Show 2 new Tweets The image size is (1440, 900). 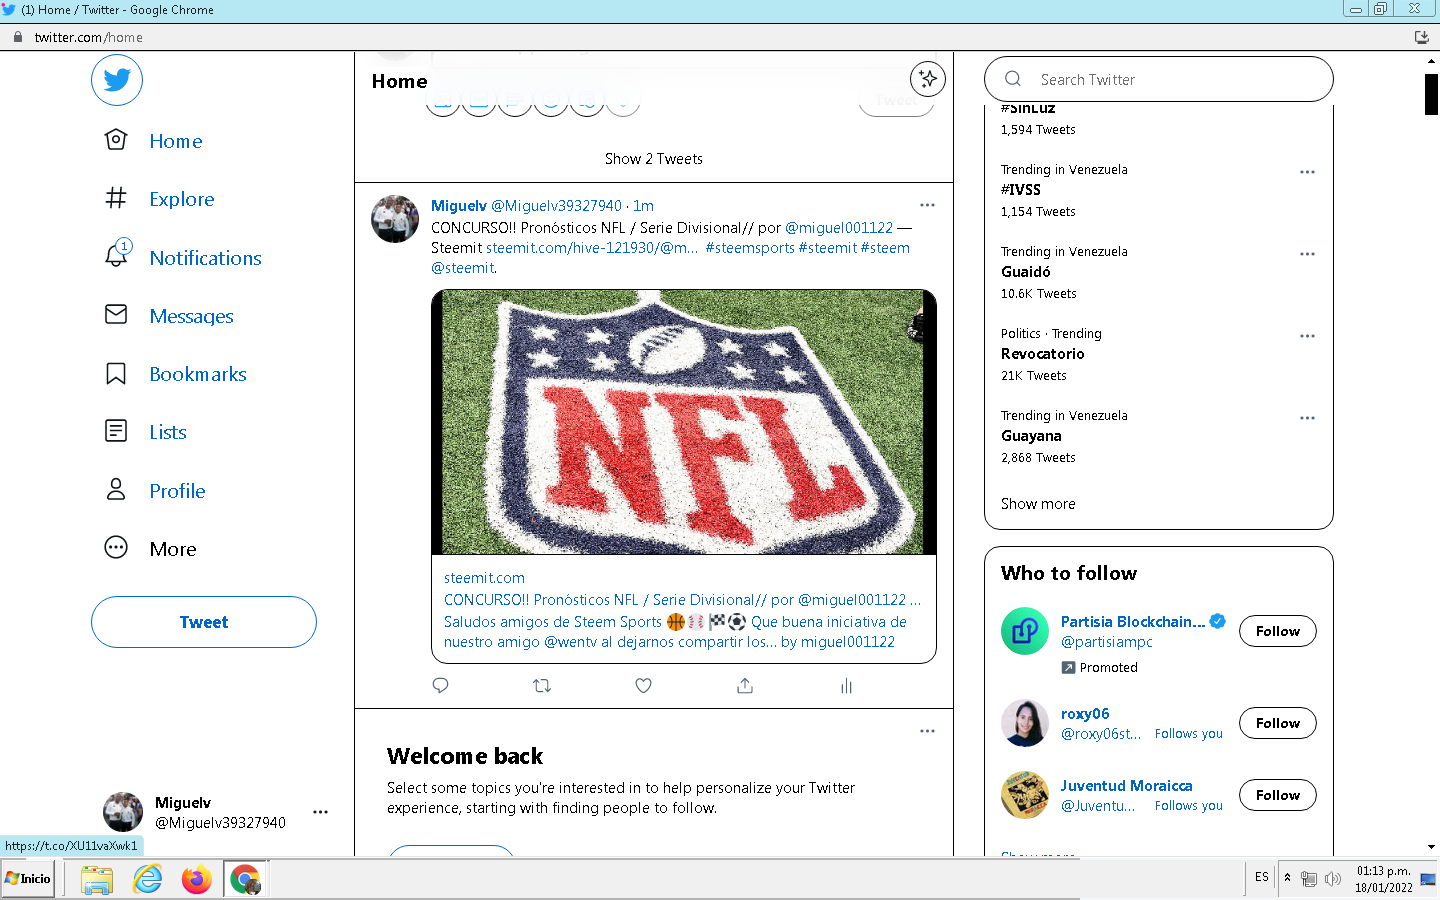pos(654,159)
